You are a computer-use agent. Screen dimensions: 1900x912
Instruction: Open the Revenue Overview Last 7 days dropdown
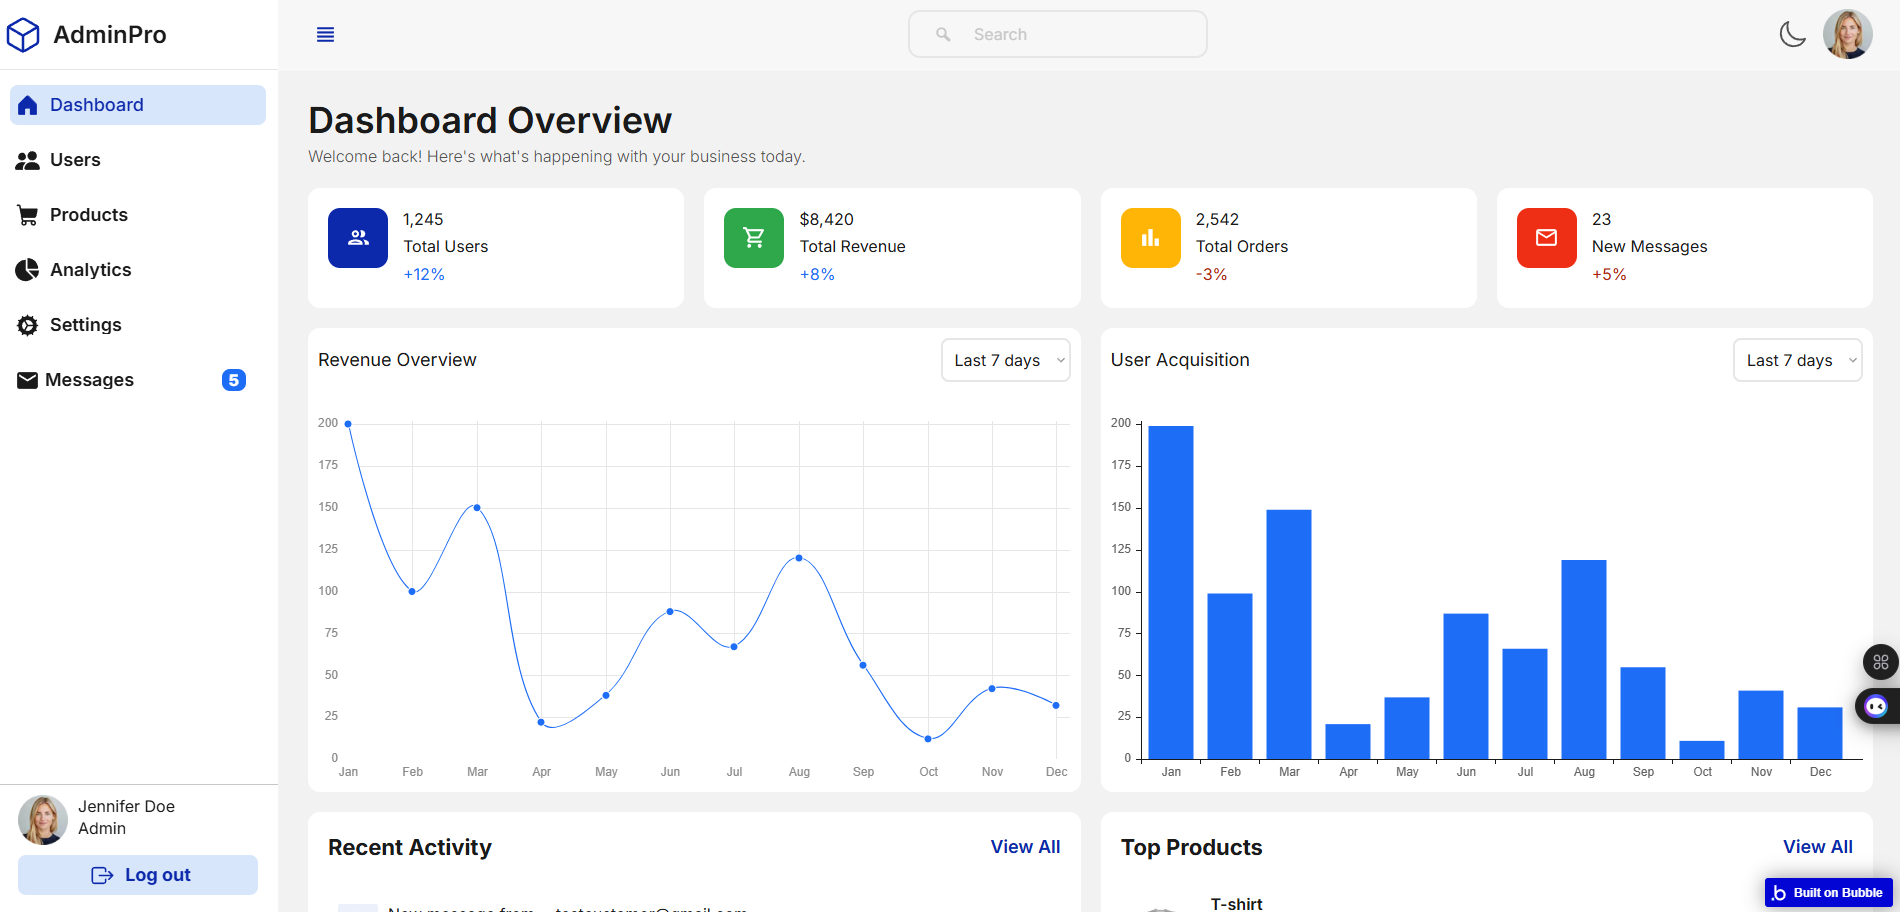click(x=1005, y=360)
